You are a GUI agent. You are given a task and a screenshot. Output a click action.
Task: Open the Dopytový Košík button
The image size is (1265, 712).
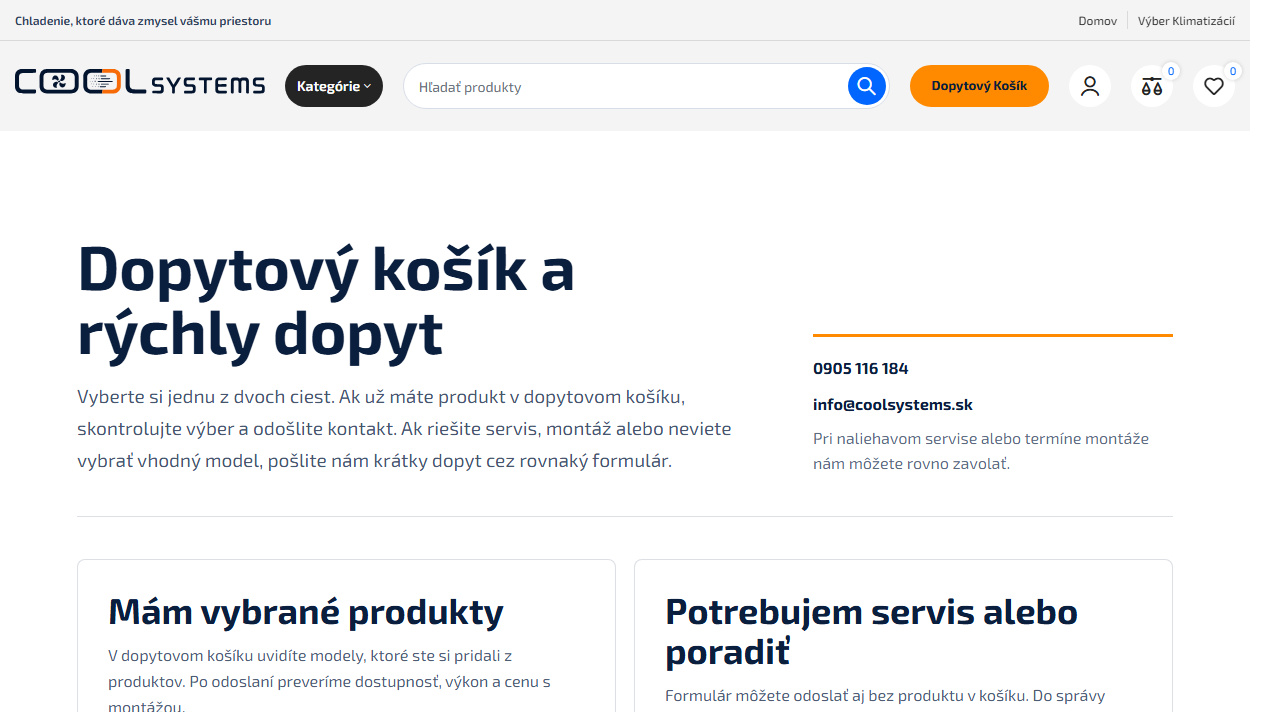(979, 86)
